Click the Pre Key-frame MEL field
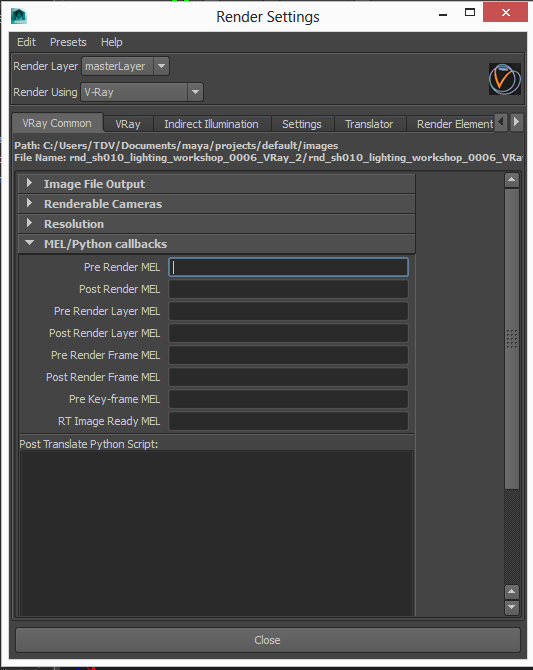This screenshot has width=533, height=670. tap(289, 399)
